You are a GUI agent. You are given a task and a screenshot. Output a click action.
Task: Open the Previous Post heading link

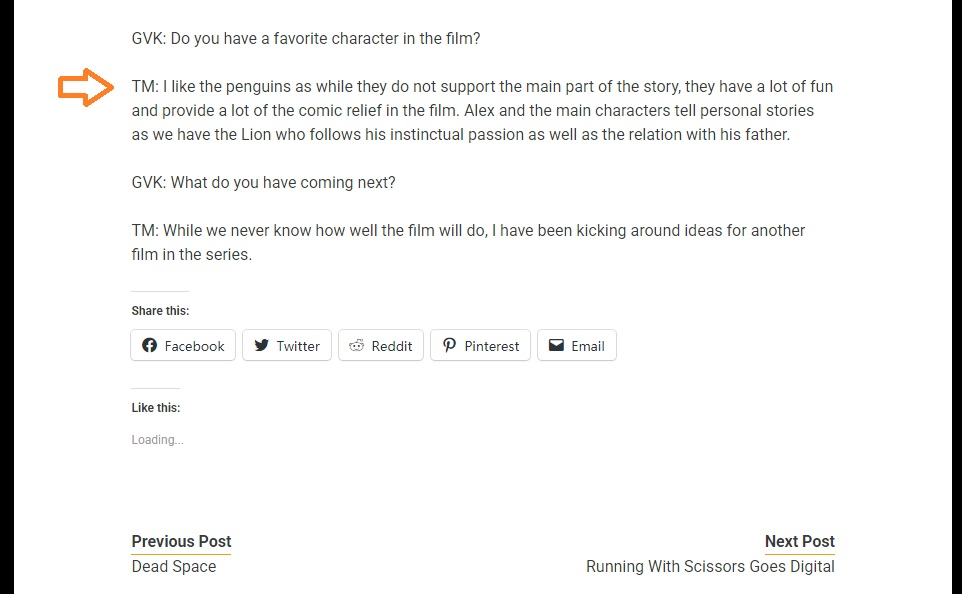181,541
